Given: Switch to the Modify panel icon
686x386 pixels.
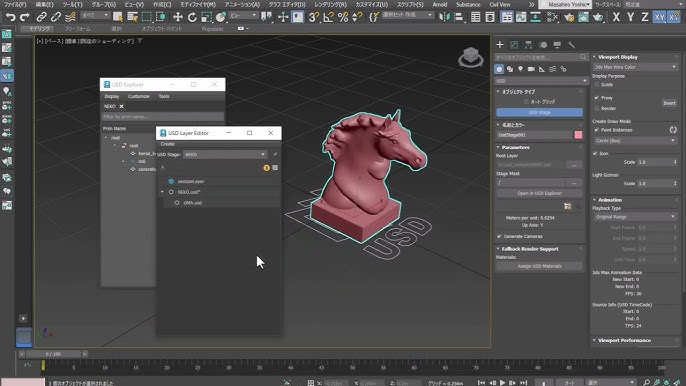Looking at the screenshot, I should (514, 45).
